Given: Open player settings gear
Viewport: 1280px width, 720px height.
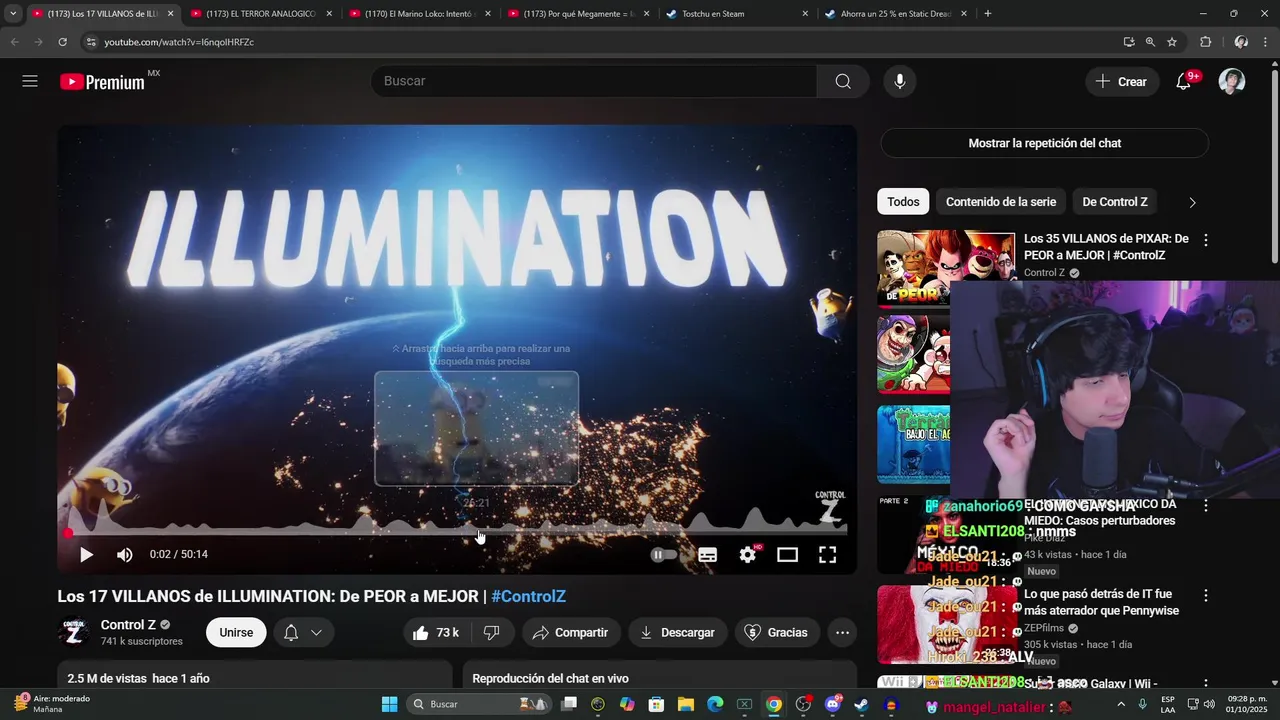Looking at the screenshot, I should 748,554.
